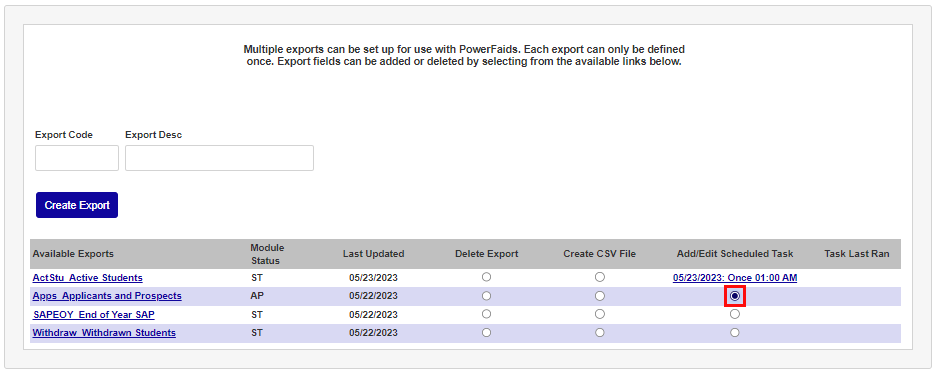Open Apps_Applicants and Prospects export link
Viewport: 936px width, 381px height.
pyautogui.click(x=107, y=296)
